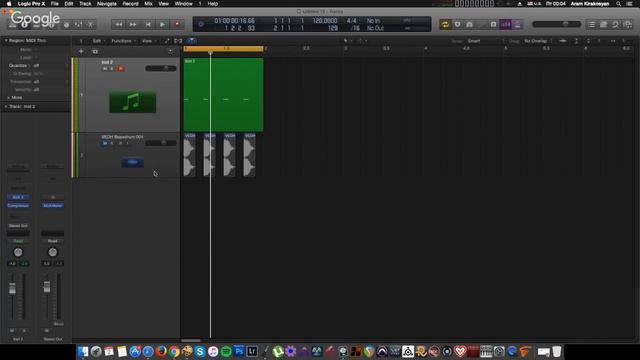Toggle the blue catch playhead button
This screenshot has height=360, width=640.
pyautogui.click(x=191, y=41)
